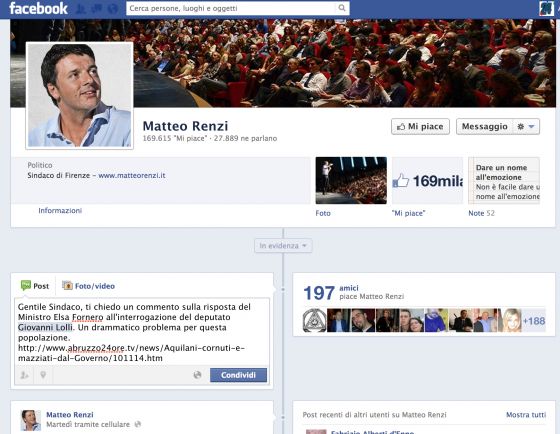Open messages icon in top bar
Viewport: 560px width, 434px height.
point(97,8)
